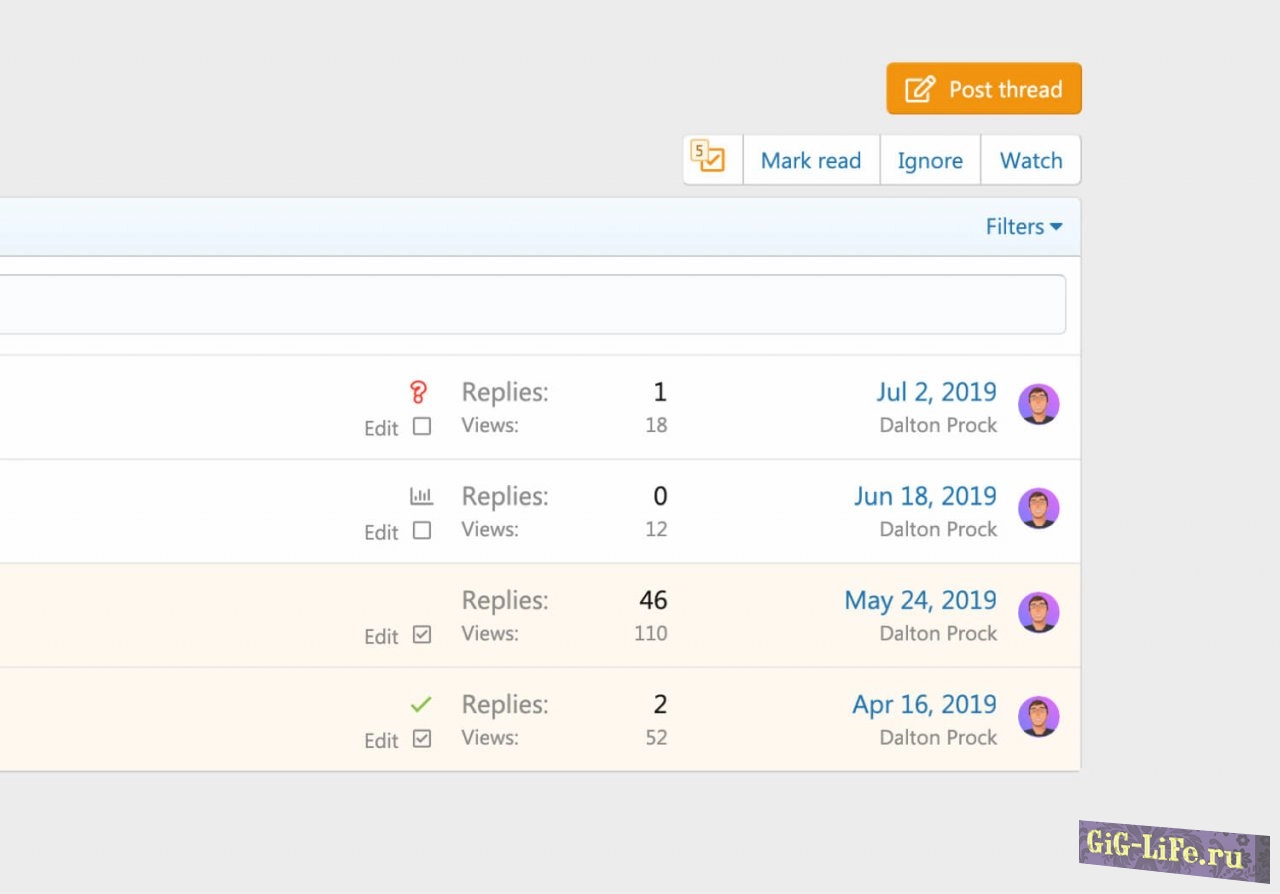
Task: Click the select-all threads checkbox icon
Action: pos(711,160)
